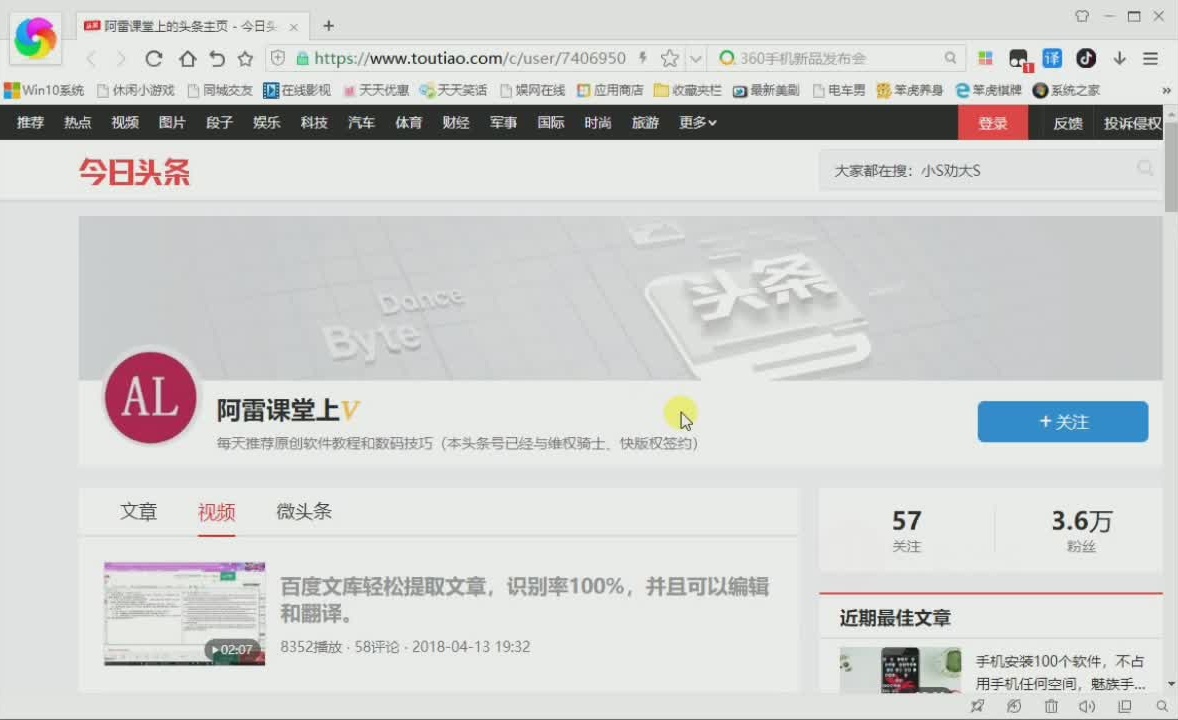Screen dimensions: 1178x720
Task: Select 科技 channel in nav bar
Action: 314,123
